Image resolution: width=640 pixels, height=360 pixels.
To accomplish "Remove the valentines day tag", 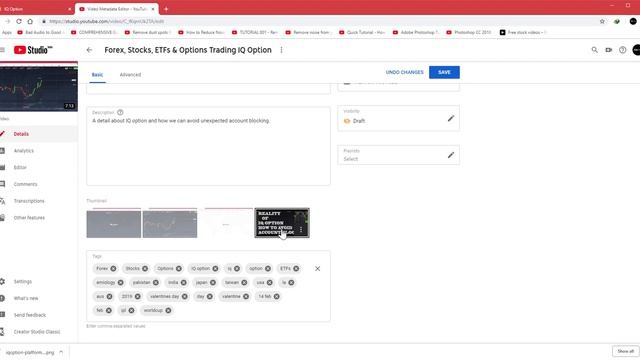I will [x=184, y=296].
